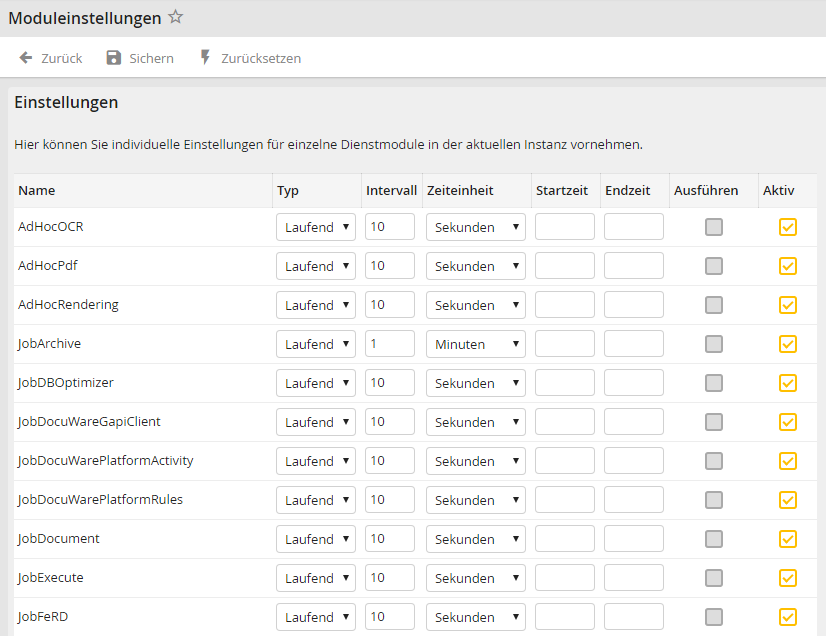Open the Typ dropdown for AdHocPdf
Image resolution: width=826 pixels, height=636 pixels.
pyautogui.click(x=316, y=266)
